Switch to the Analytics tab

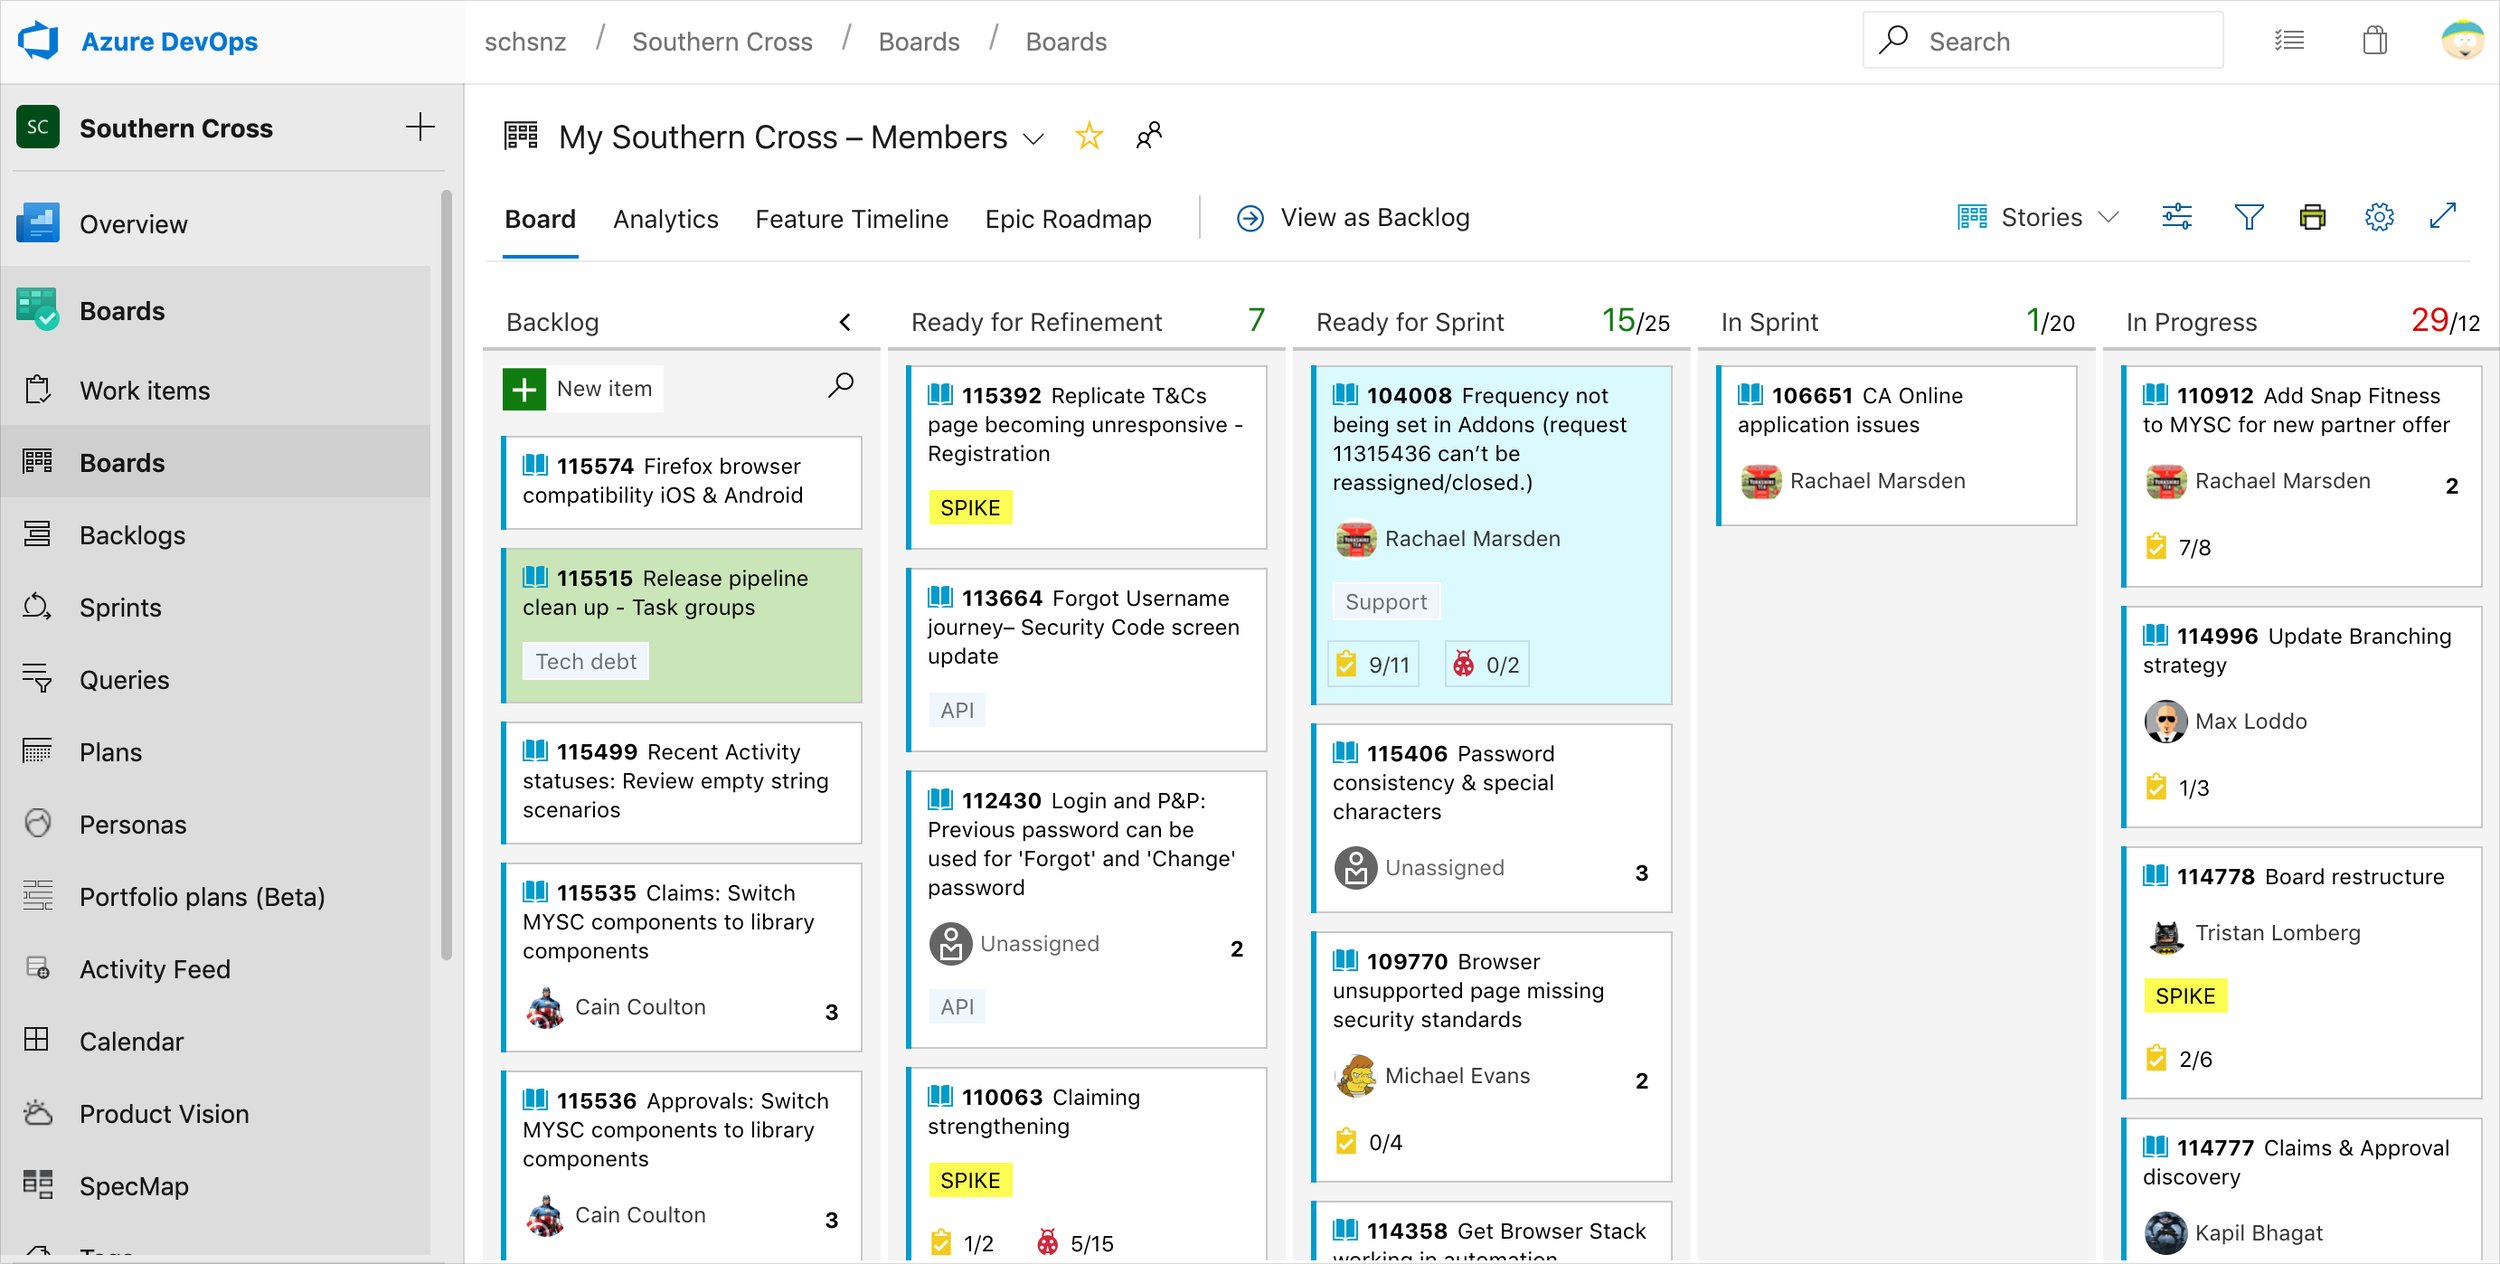point(666,219)
